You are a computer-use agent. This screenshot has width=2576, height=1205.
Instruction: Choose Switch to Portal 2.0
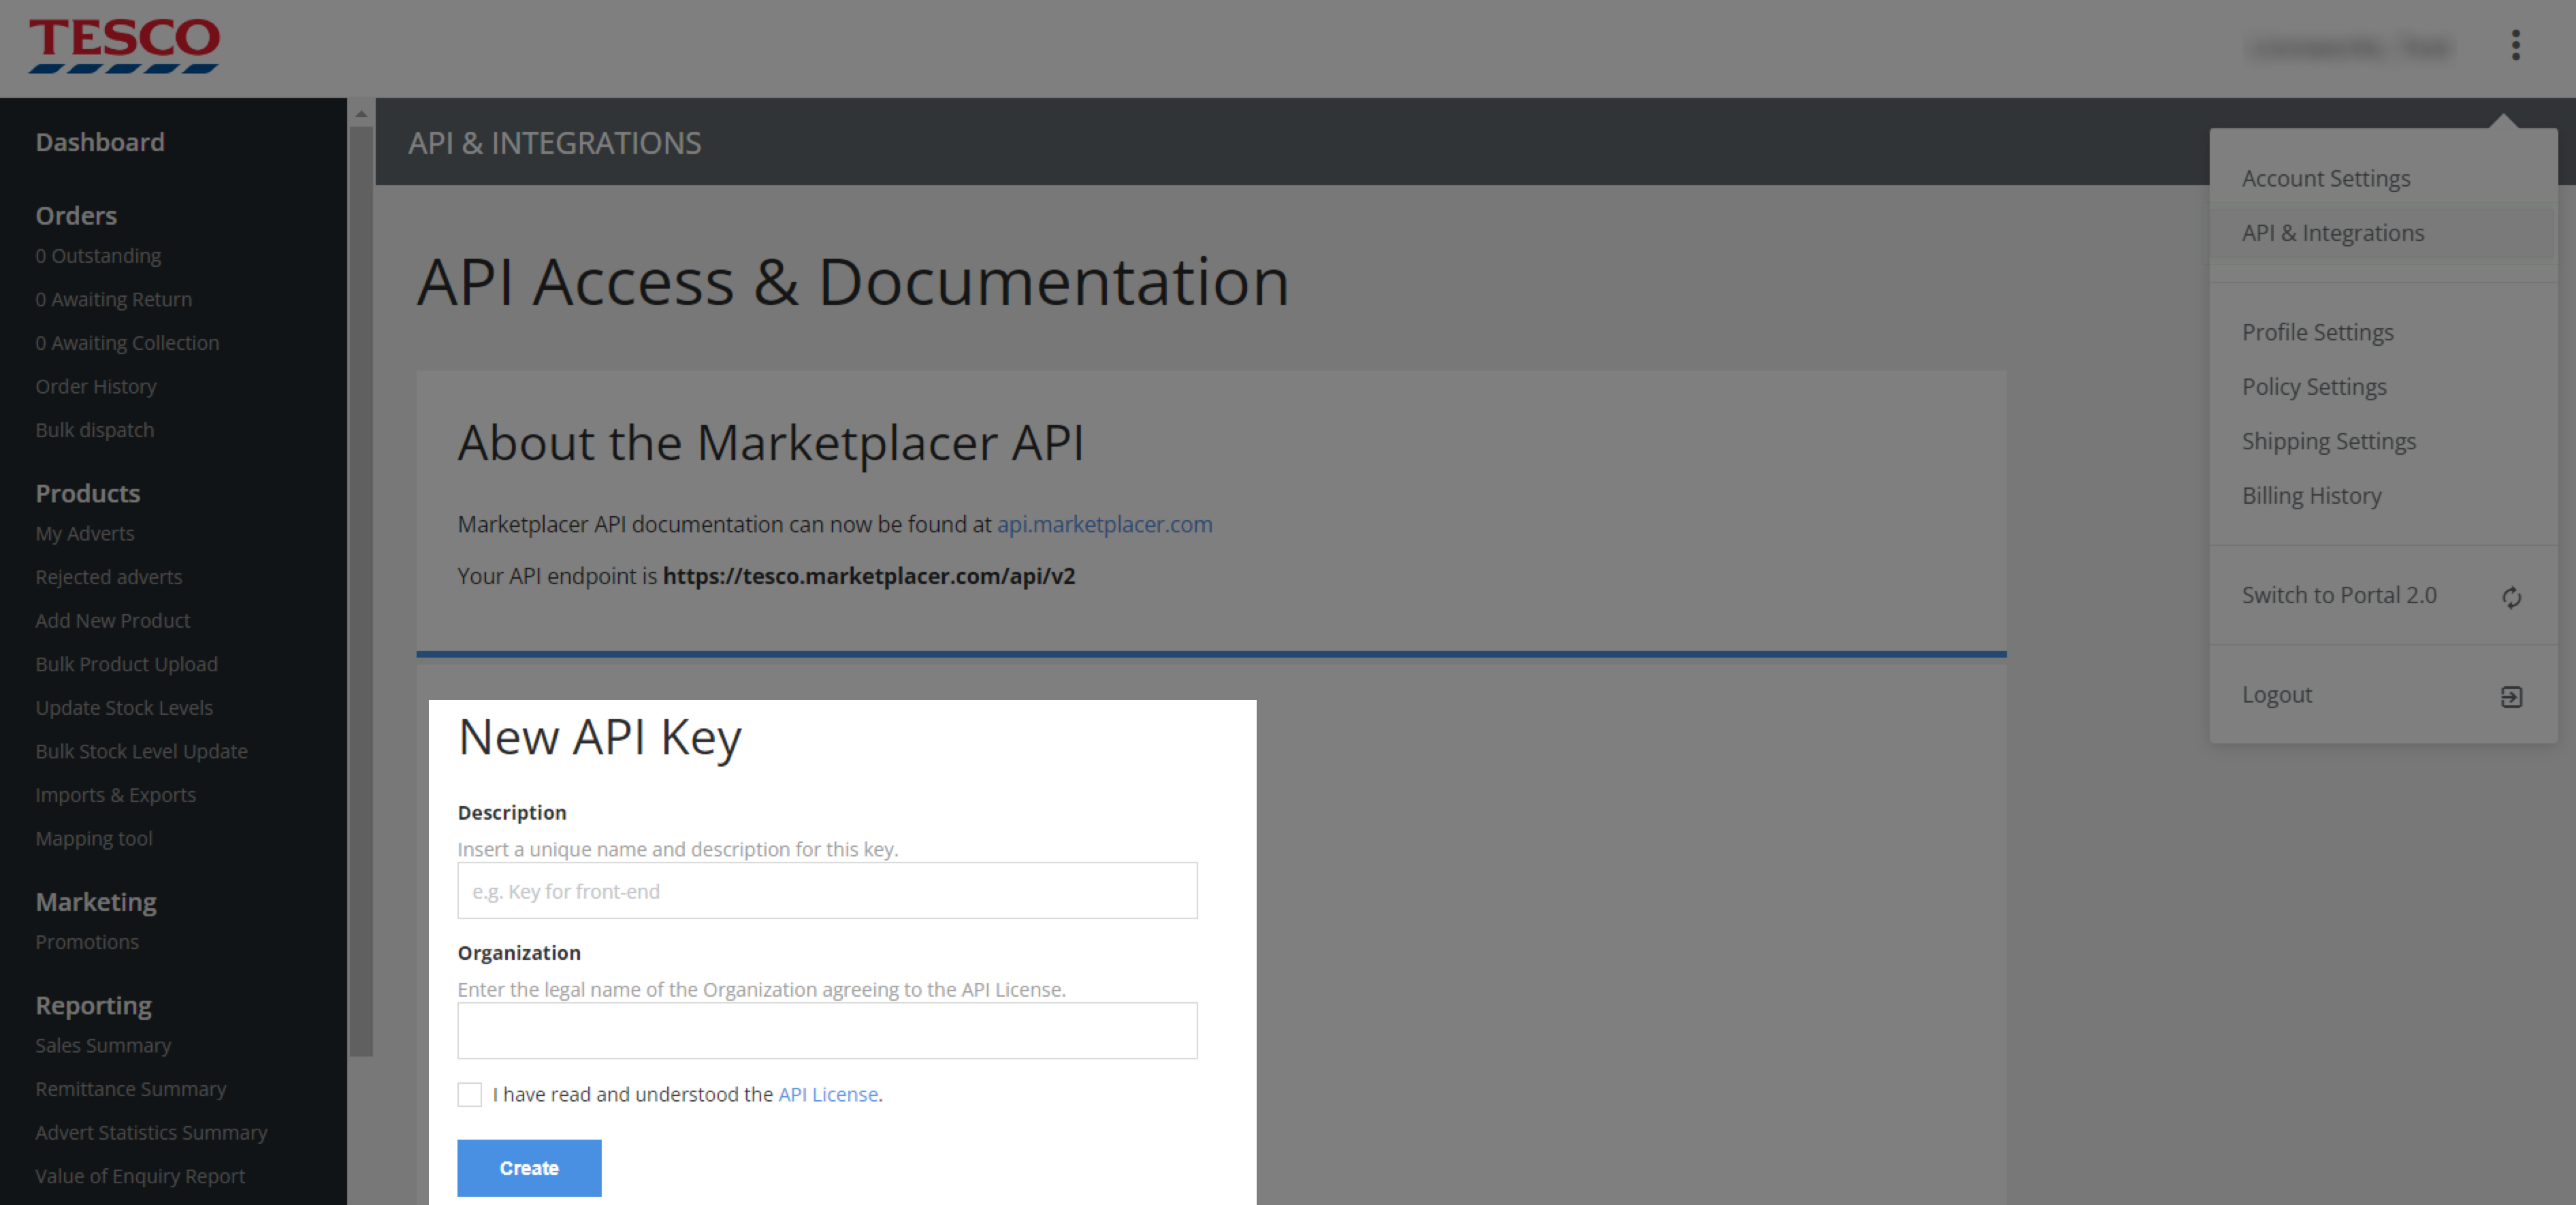click(x=2339, y=595)
